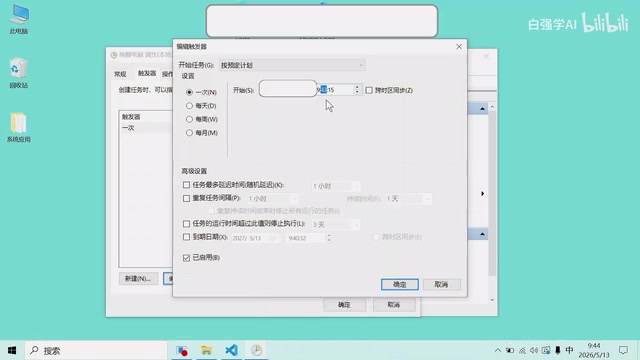Screen dimensions: 640x360
Task: Click 确定 in the properties window
Action: coord(344,305)
